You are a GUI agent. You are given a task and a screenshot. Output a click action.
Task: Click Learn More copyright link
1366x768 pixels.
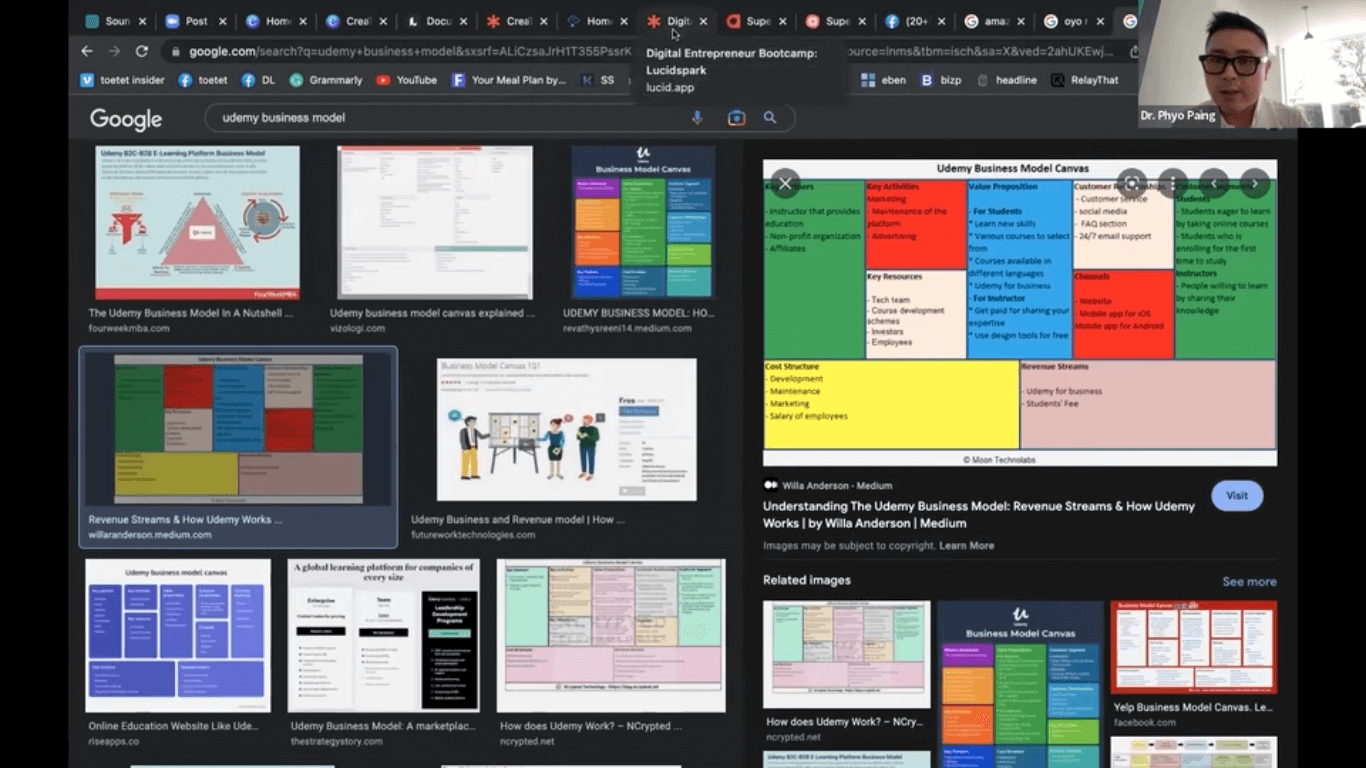pos(966,546)
